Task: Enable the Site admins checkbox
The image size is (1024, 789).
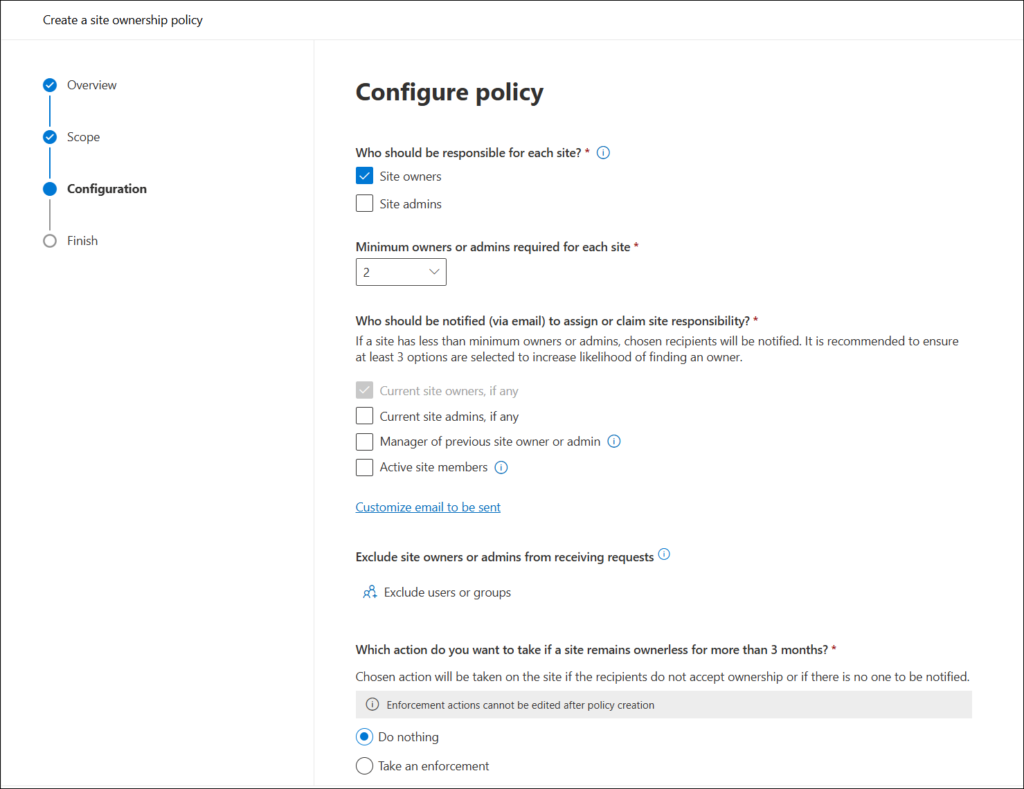Action: (x=365, y=204)
